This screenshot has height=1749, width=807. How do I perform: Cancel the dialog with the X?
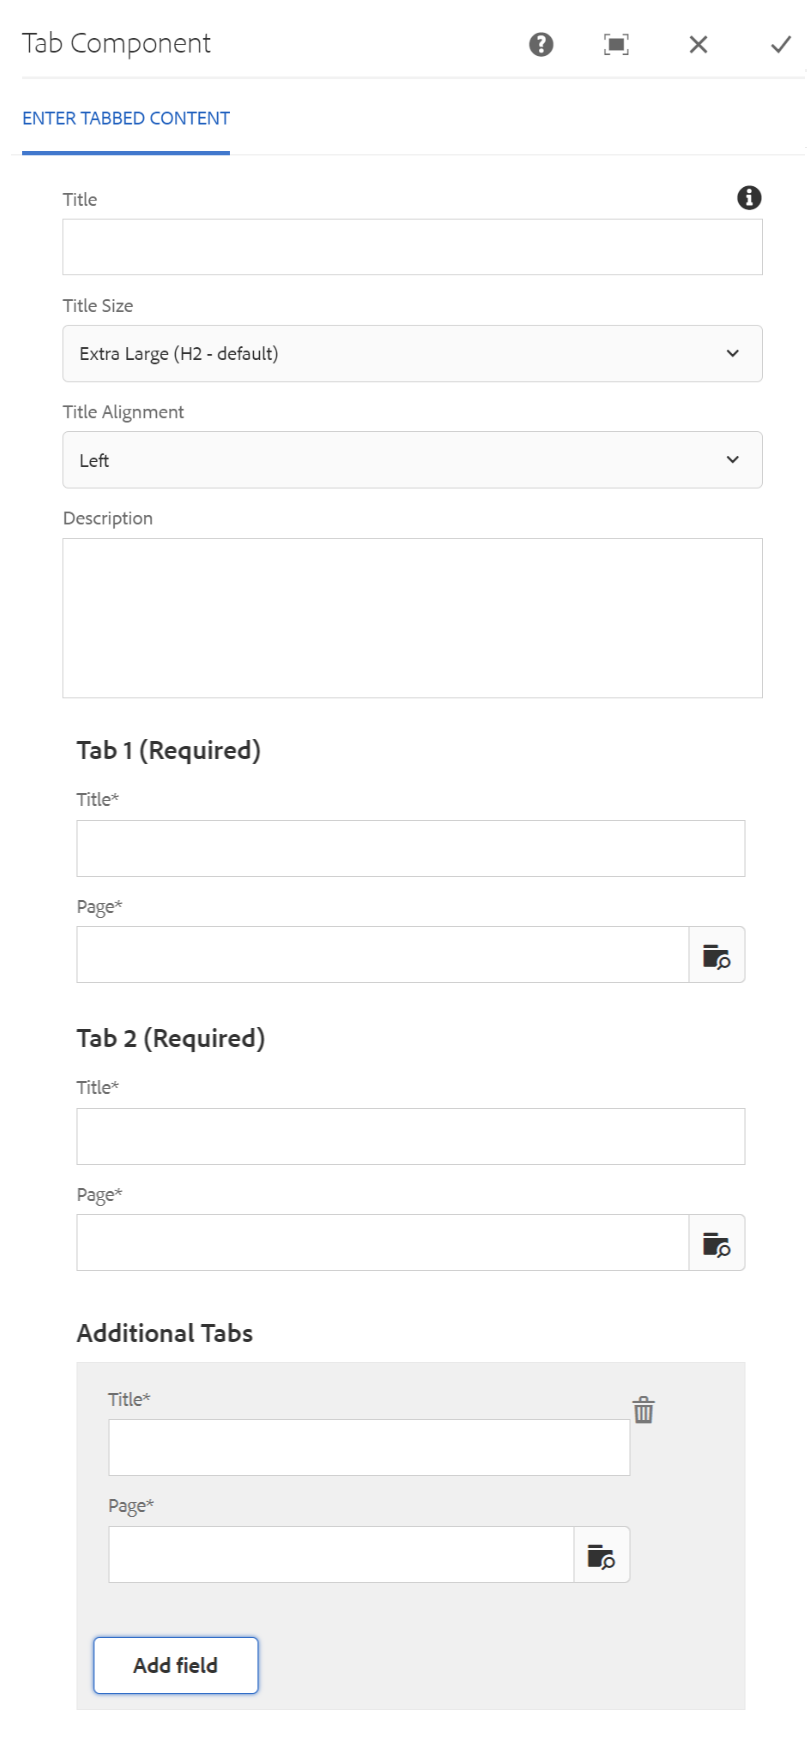697,44
